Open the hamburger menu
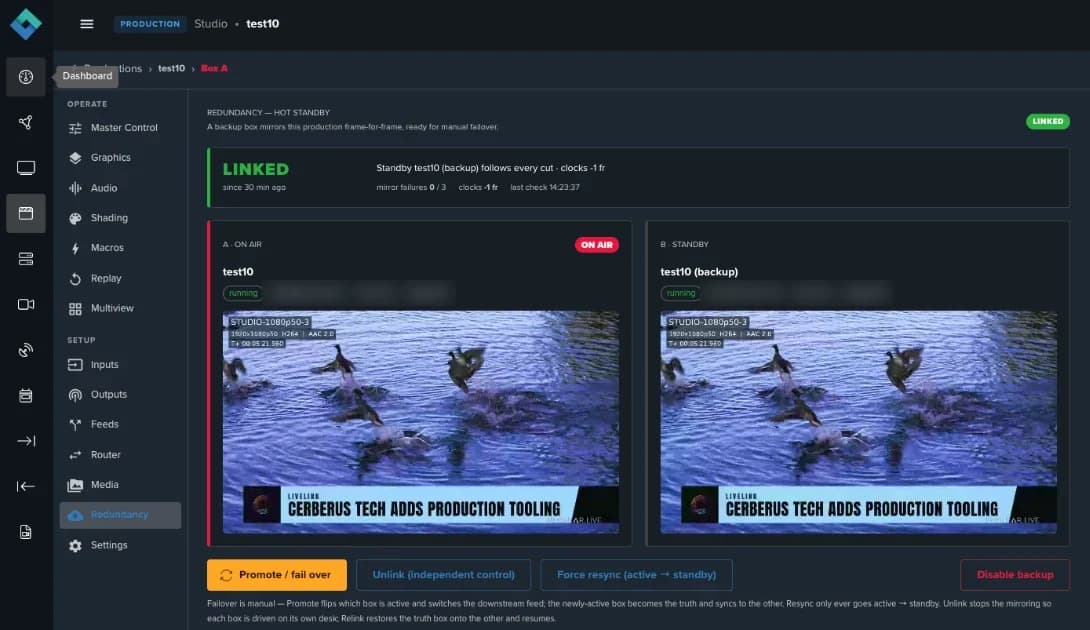The height and width of the screenshot is (630, 1090). tap(86, 24)
